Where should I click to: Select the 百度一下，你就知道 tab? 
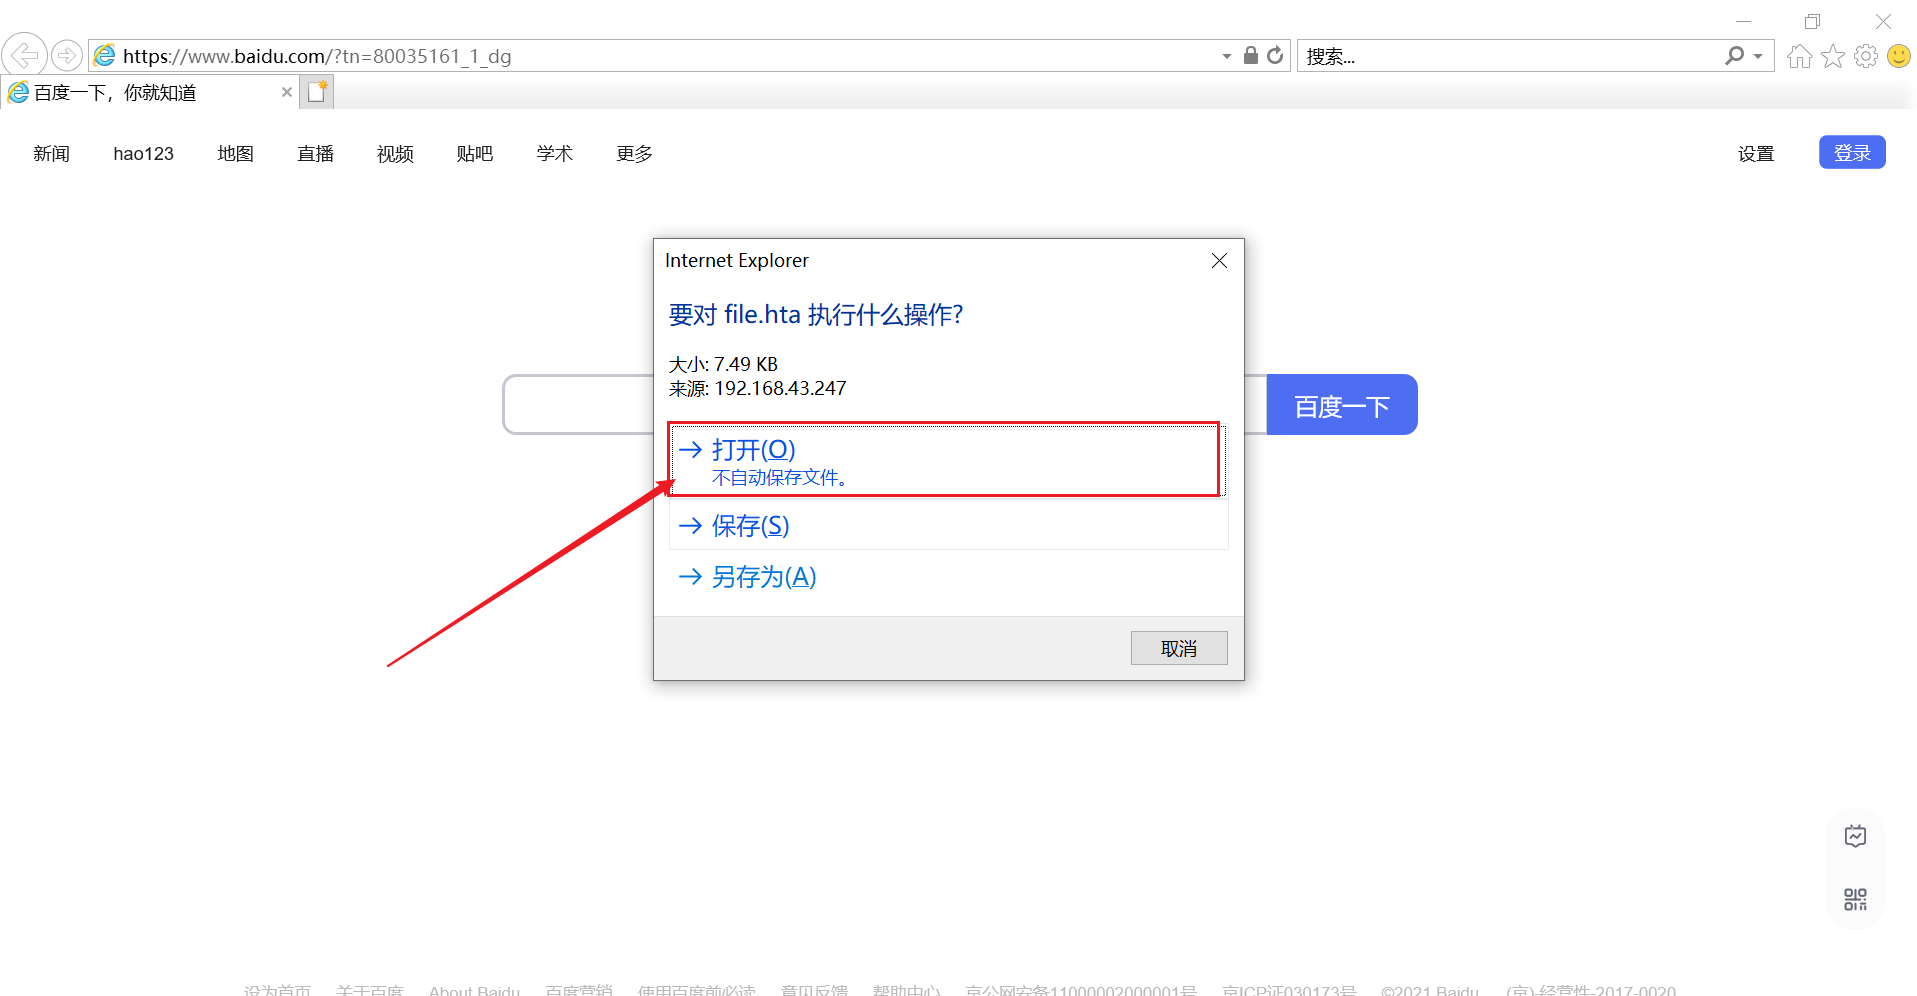point(150,92)
